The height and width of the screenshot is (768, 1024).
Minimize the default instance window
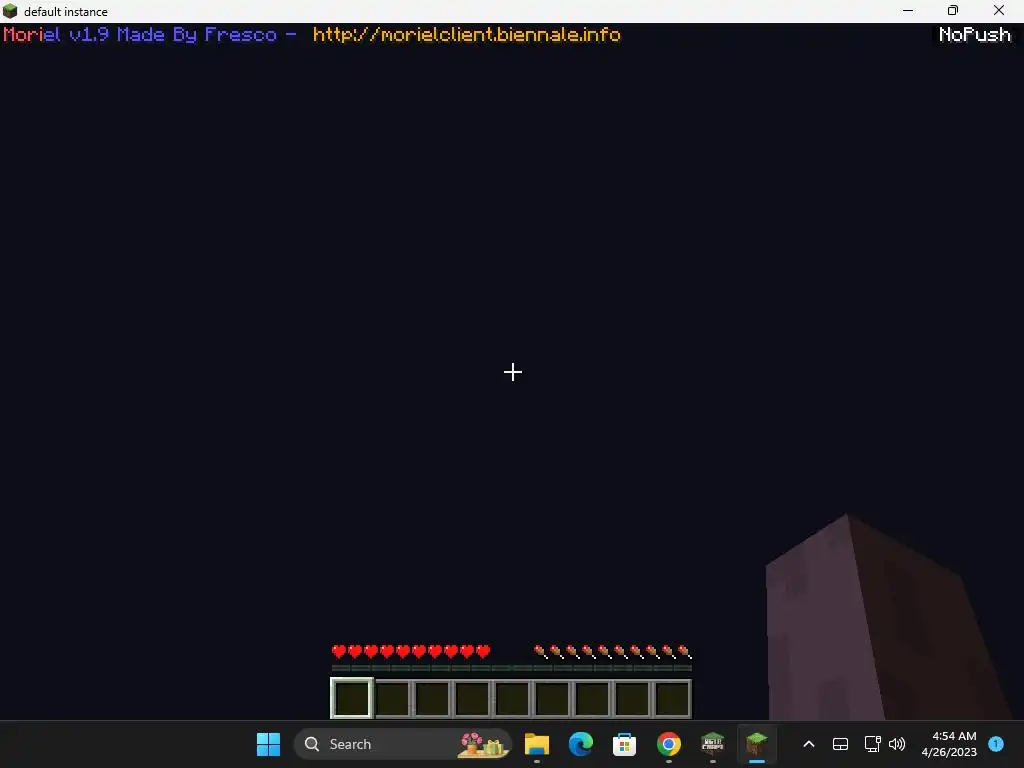(908, 10)
